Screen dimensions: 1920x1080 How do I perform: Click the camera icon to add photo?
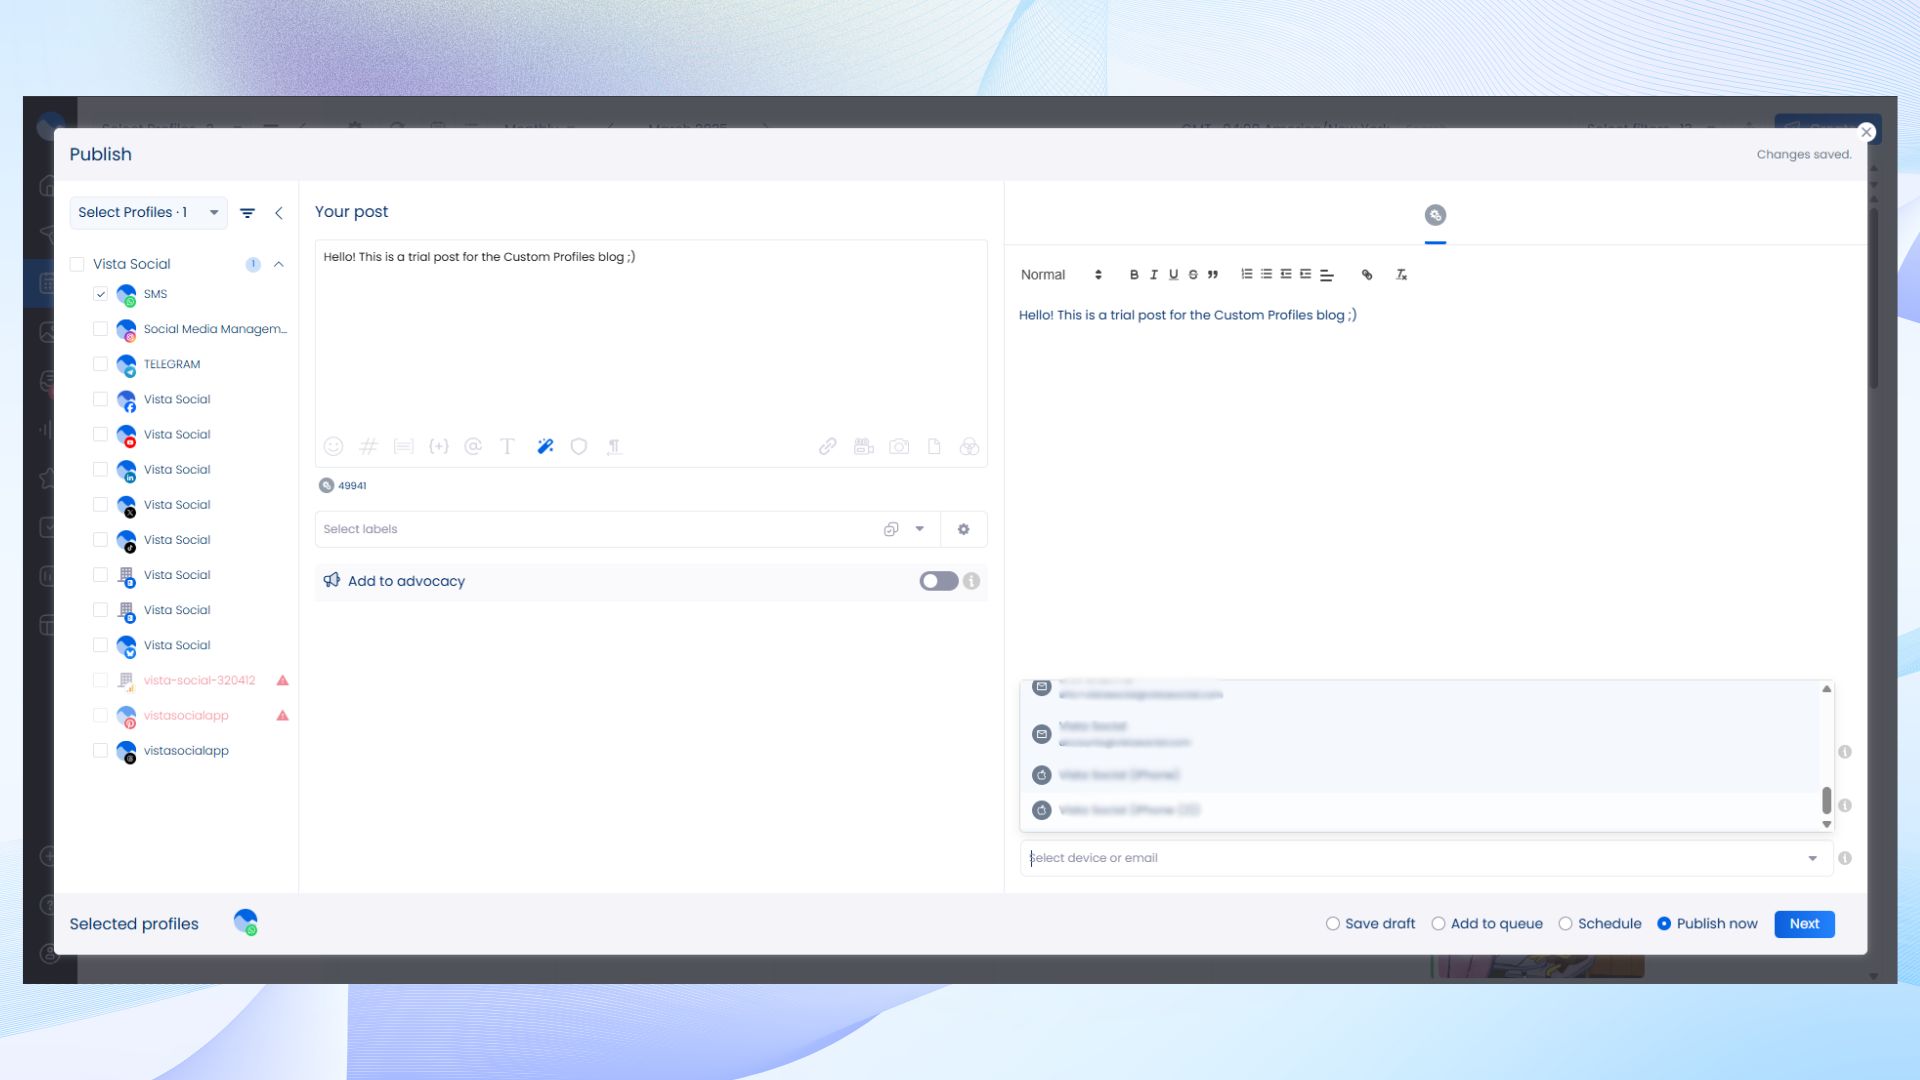[x=899, y=447]
